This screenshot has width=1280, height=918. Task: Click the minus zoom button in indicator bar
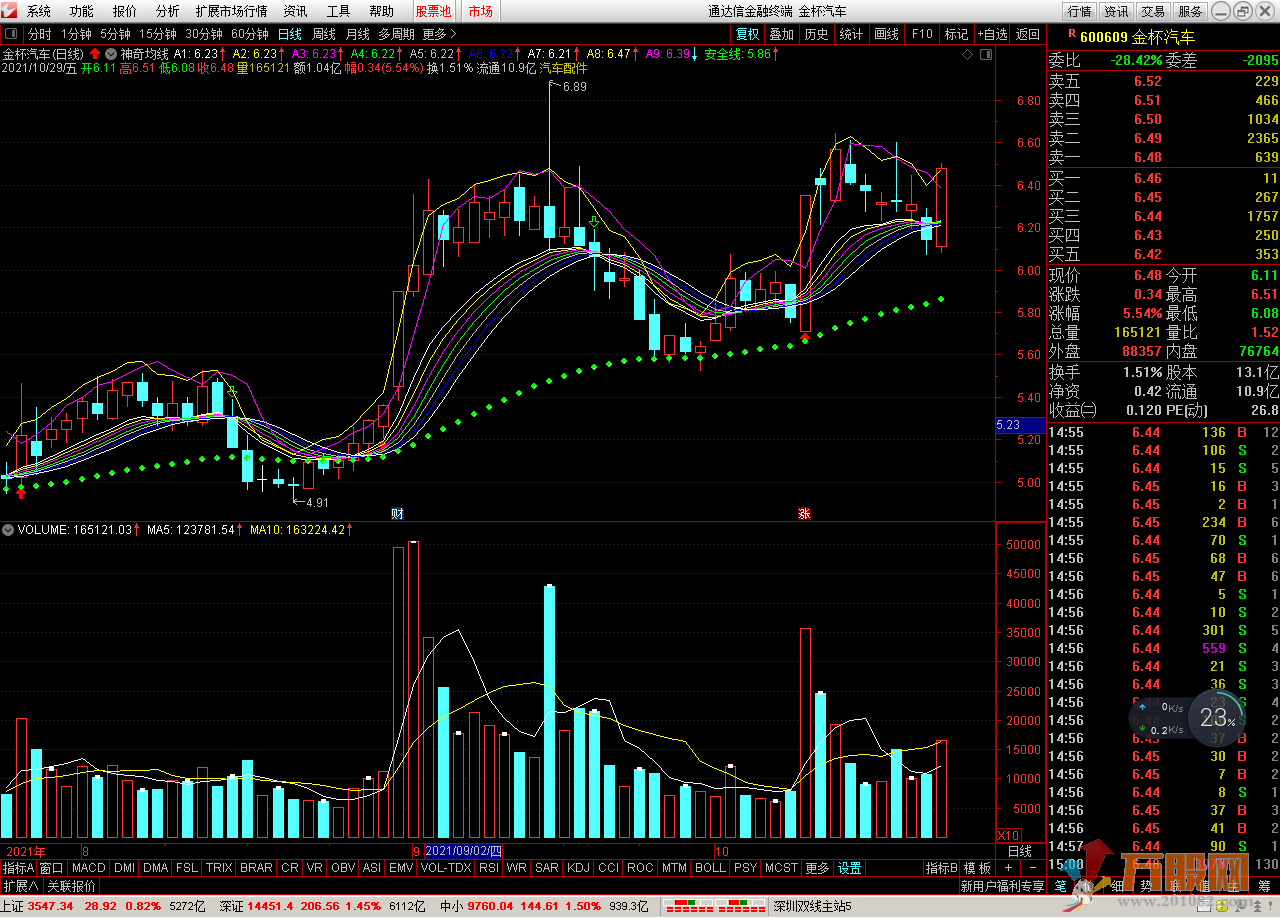(1032, 868)
